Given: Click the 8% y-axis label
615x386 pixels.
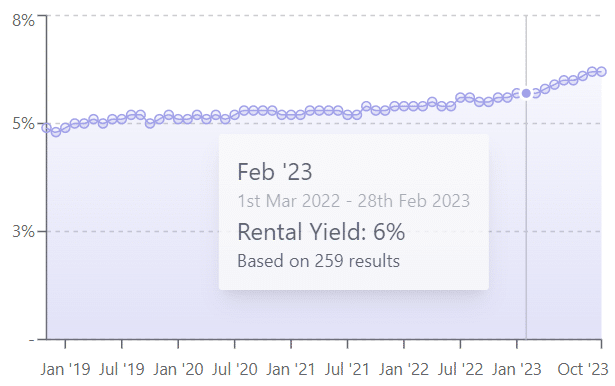Looking at the screenshot, I should tap(23, 20).
